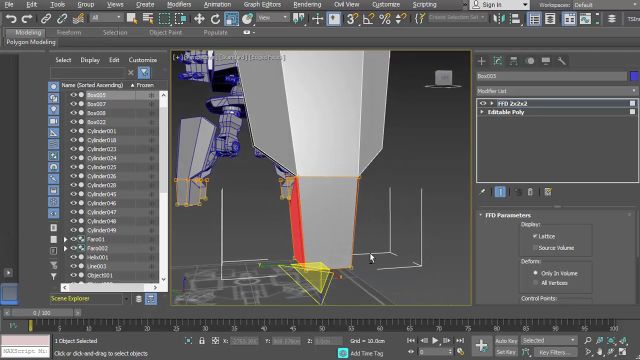Expand the Faro01 tree item
Image resolution: width=640 pixels, height=360 pixels.
pyautogui.click(x=65, y=239)
